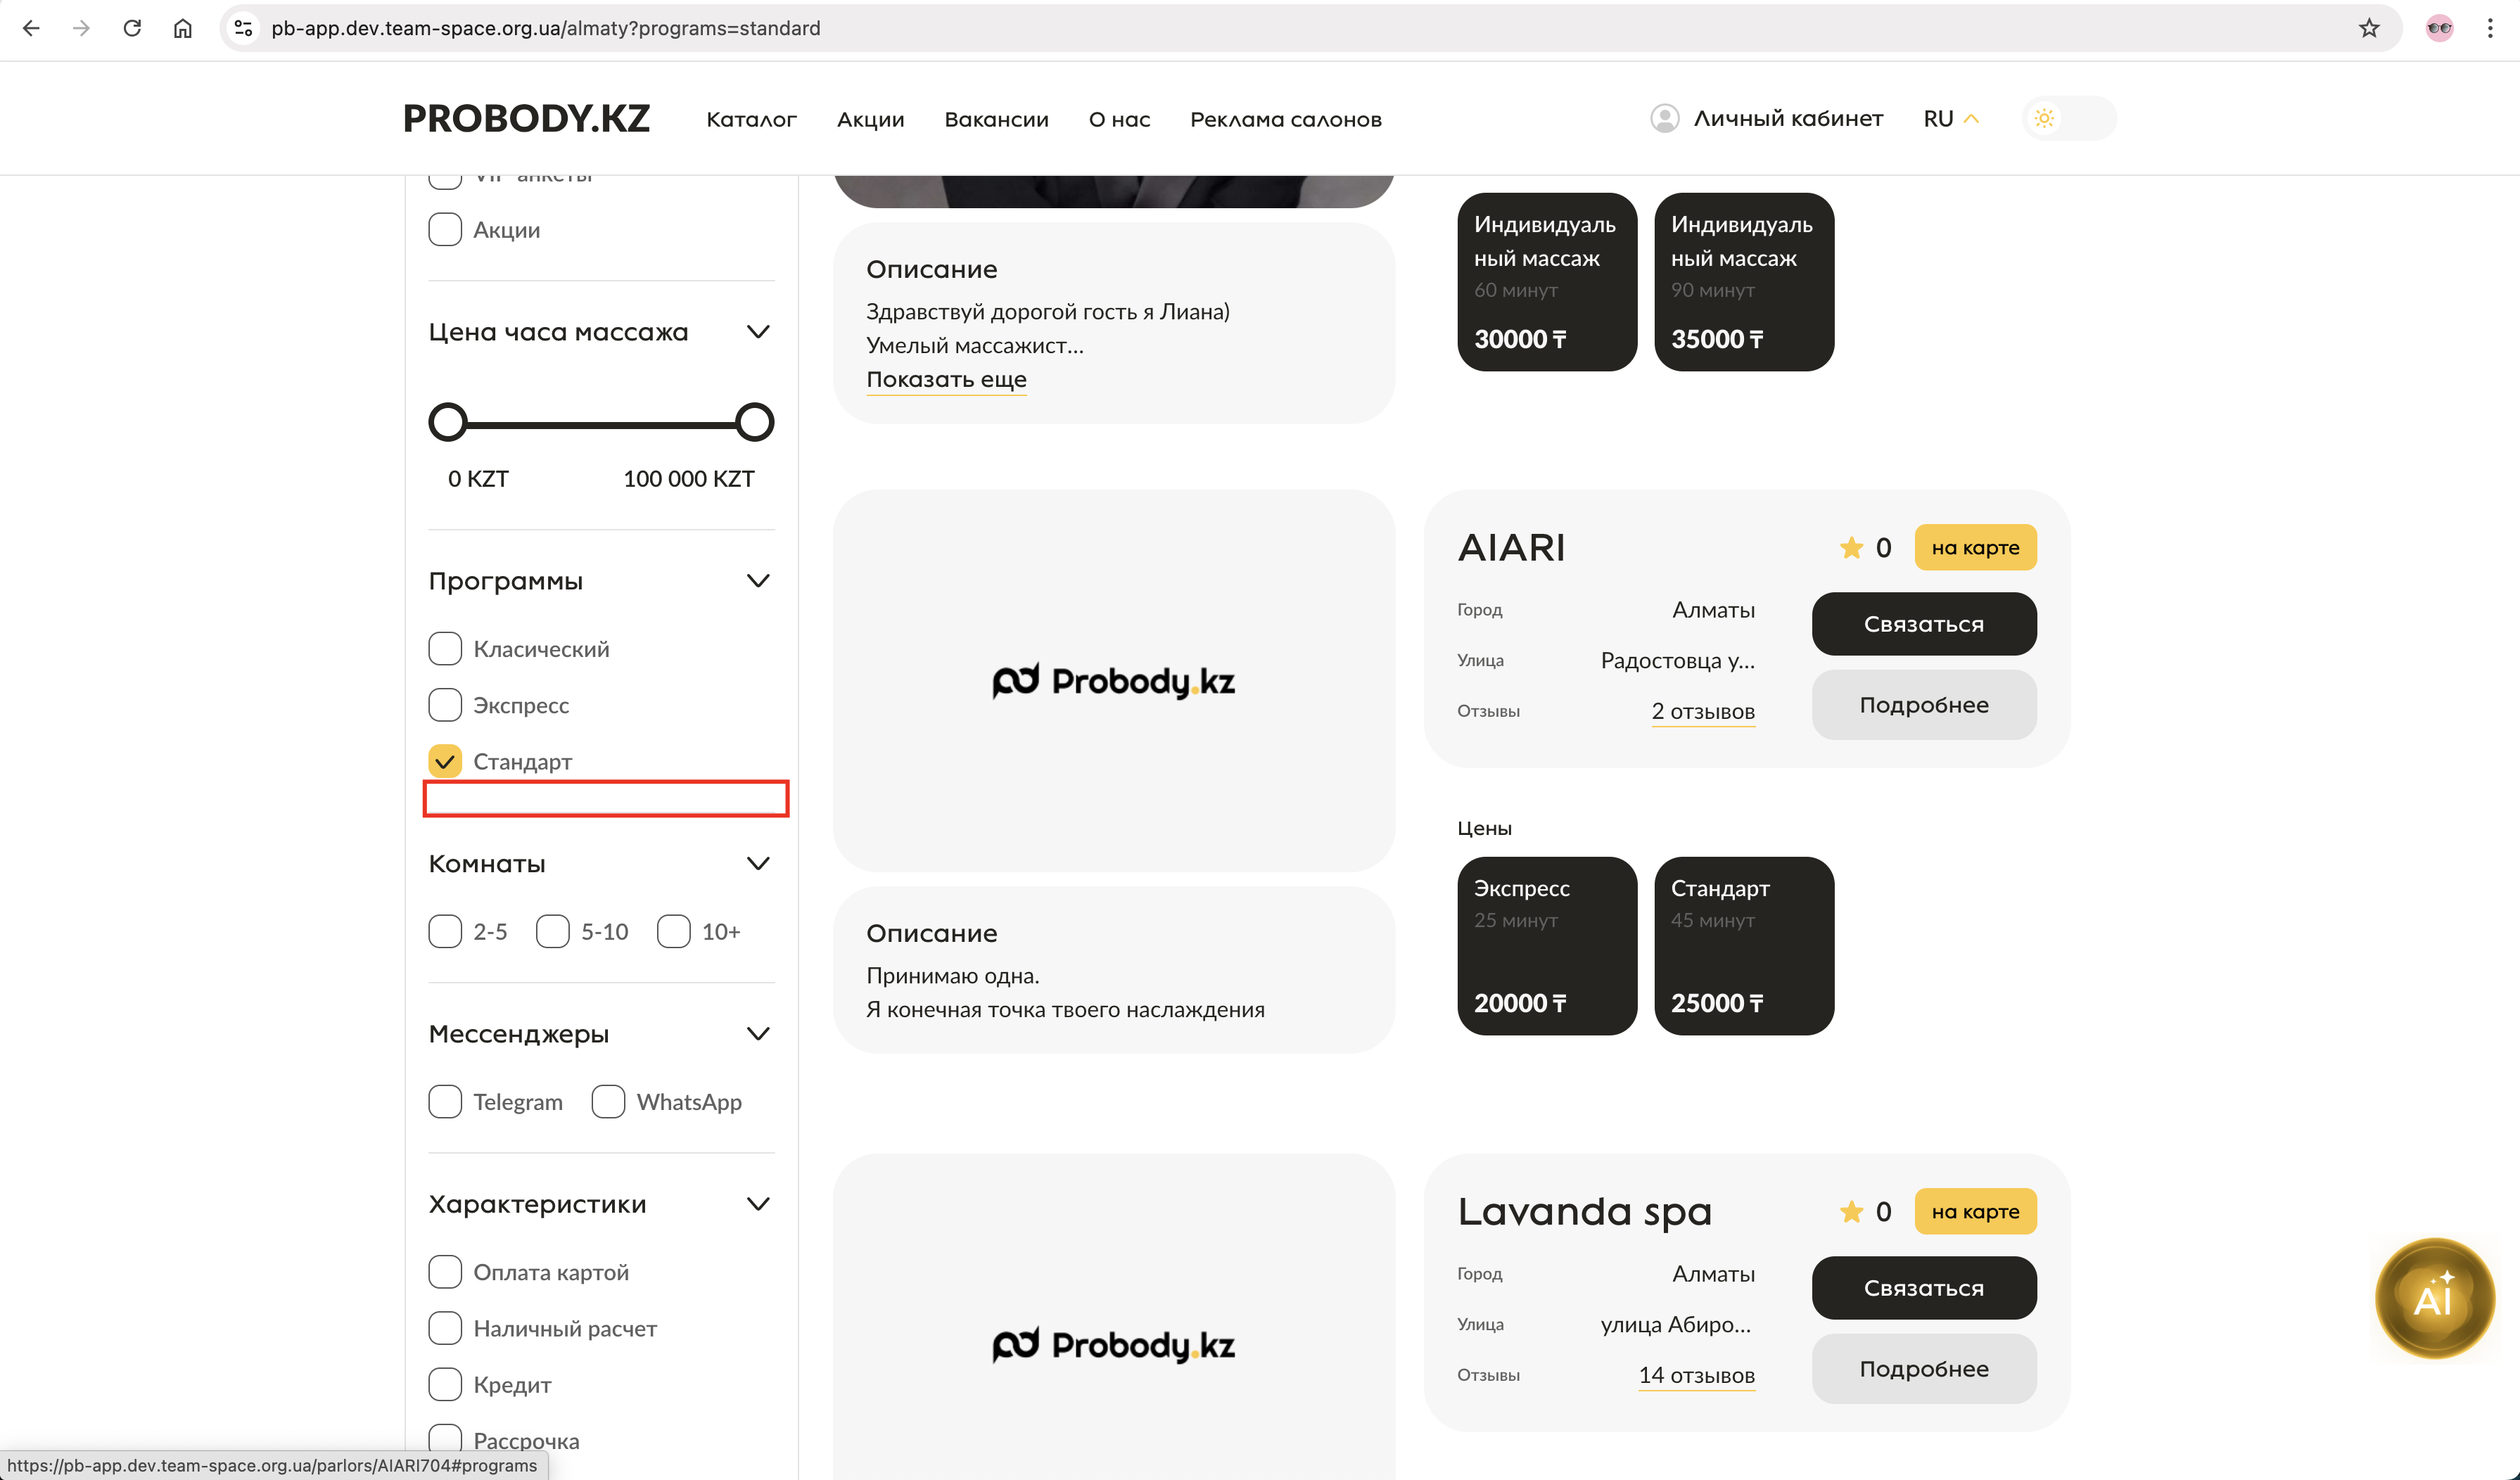Click Связаться button for AIARI salon

click(x=1923, y=624)
